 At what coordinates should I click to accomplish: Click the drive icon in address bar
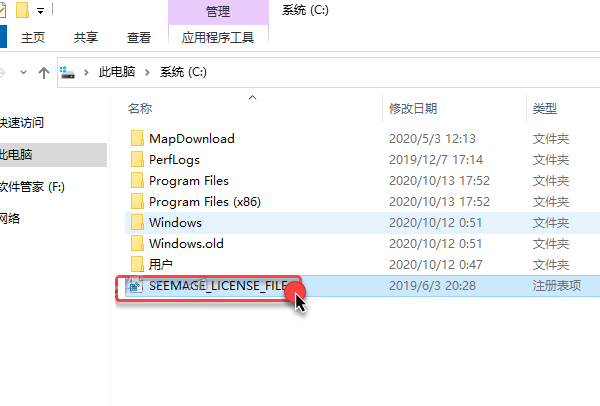(x=68, y=72)
